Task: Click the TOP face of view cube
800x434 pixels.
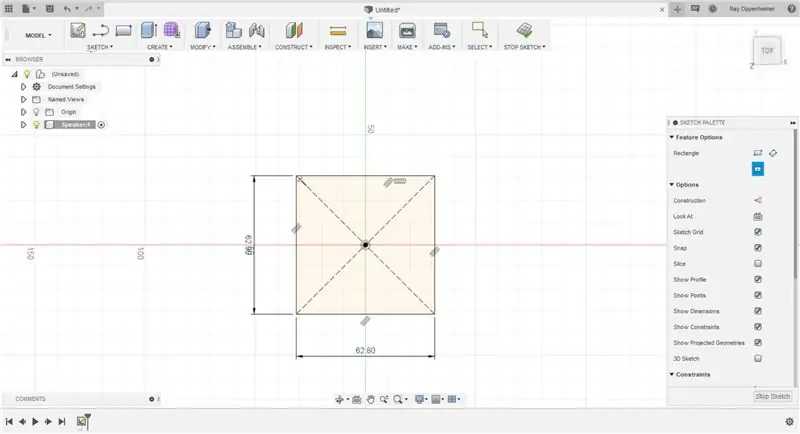Action: [767, 50]
